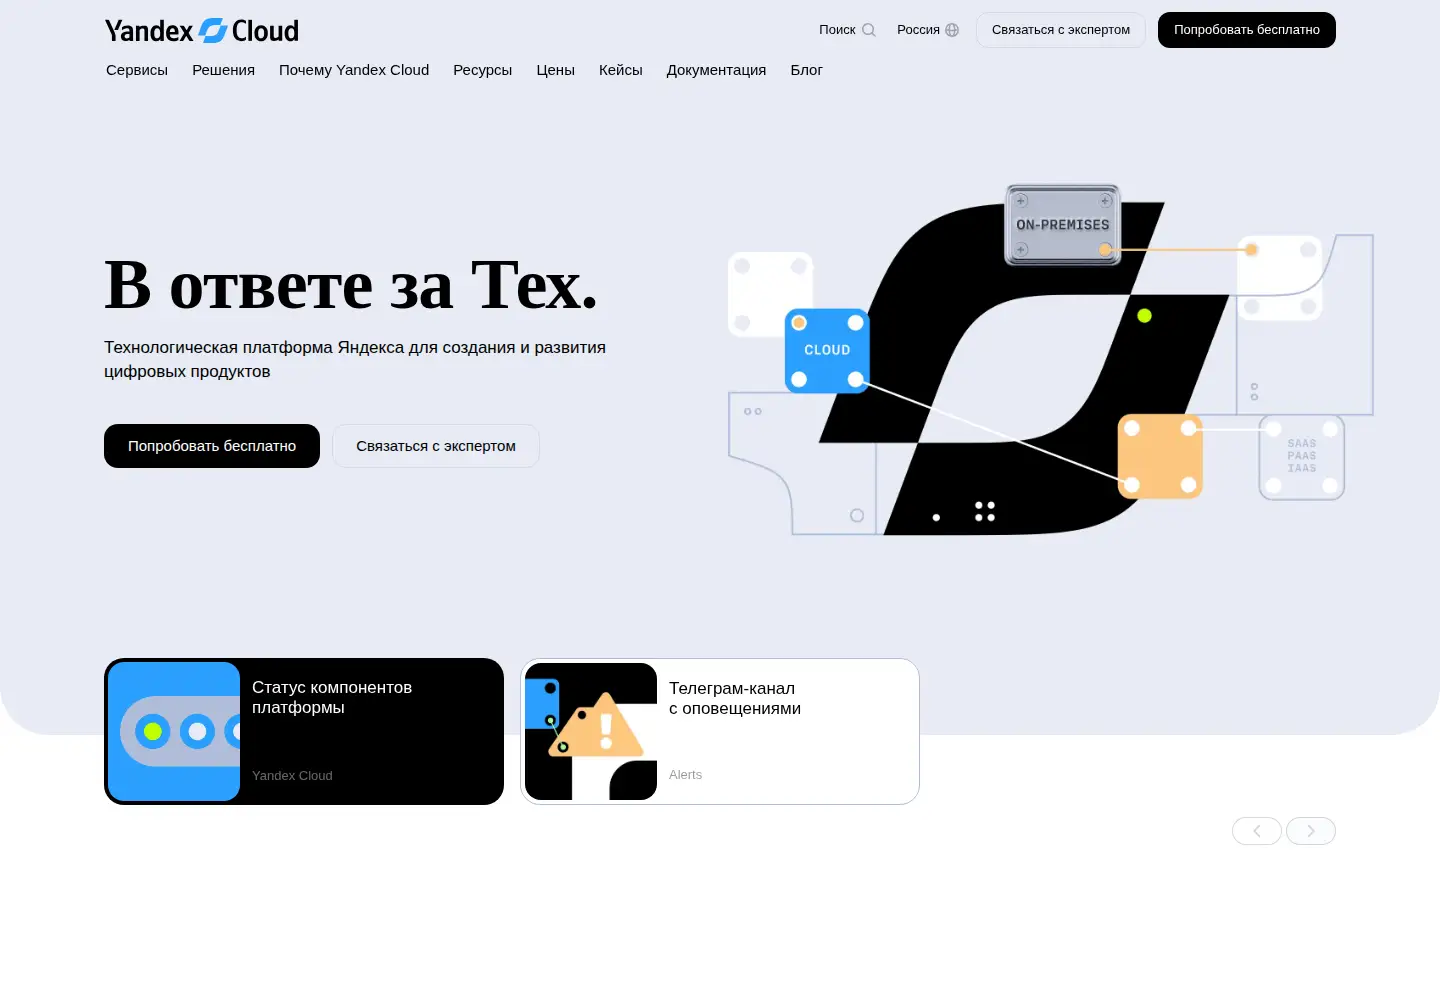
Task: Click the heading В ответе за Тех.
Action: coord(351,285)
